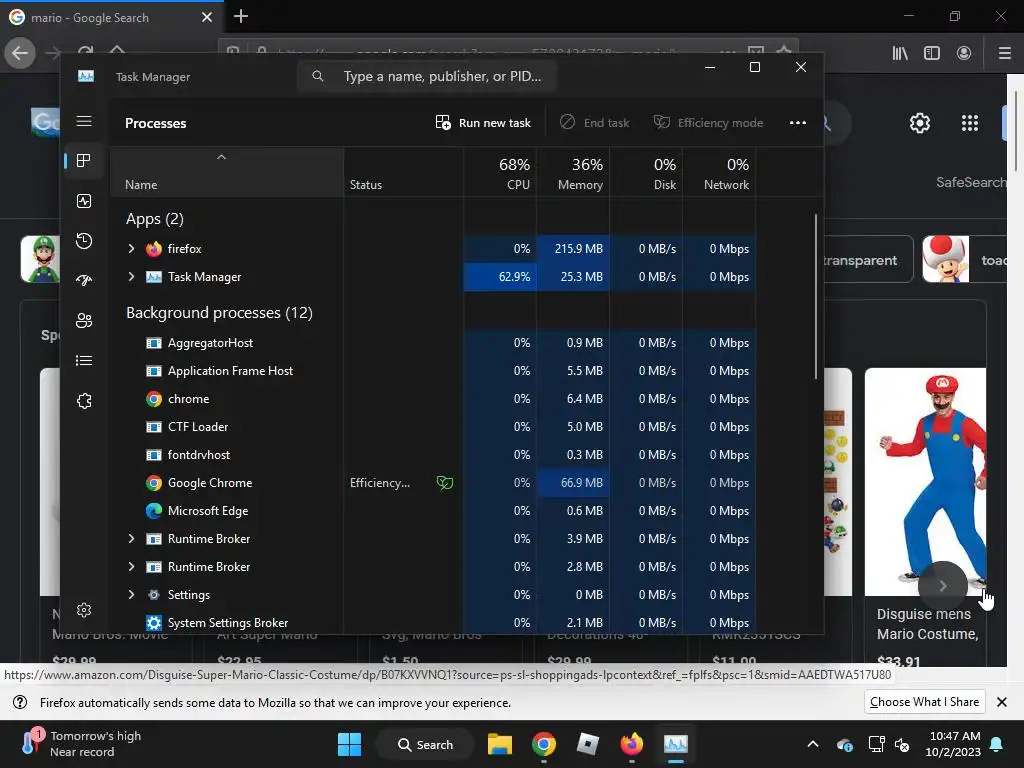Click Task Manager search field
The height and width of the screenshot is (768, 1024).
coord(426,76)
